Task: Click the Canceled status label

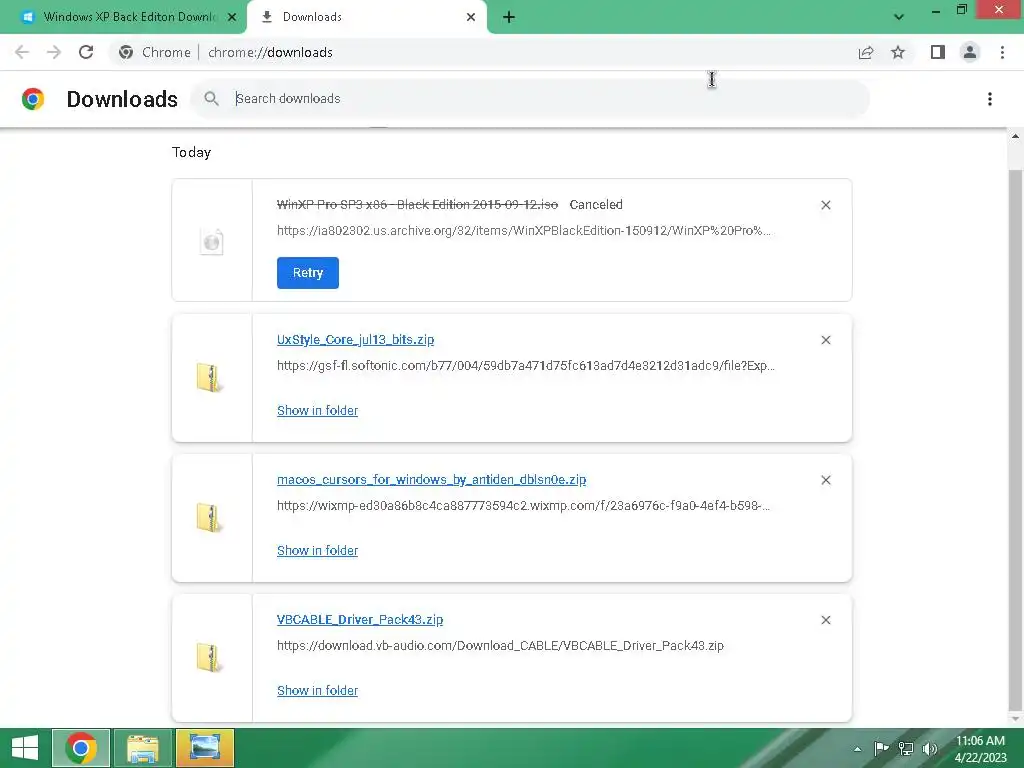Action: (x=596, y=204)
